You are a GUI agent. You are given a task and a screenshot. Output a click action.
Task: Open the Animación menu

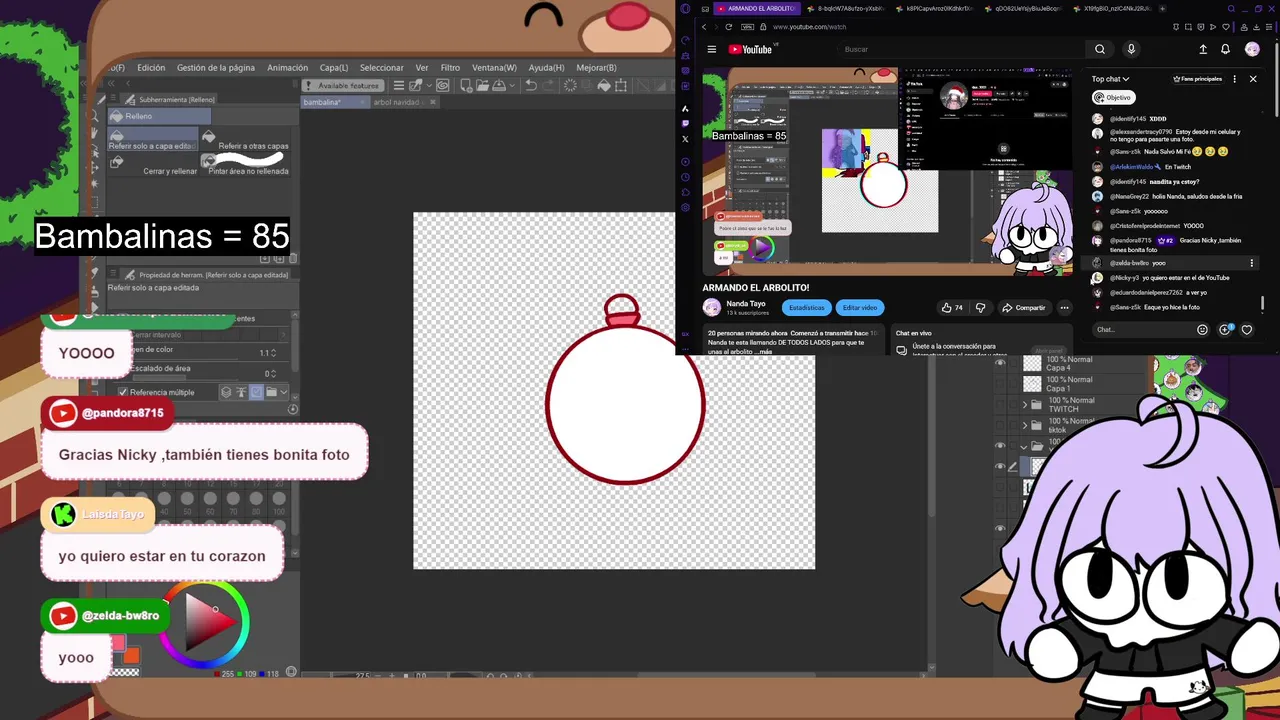[x=287, y=68]
